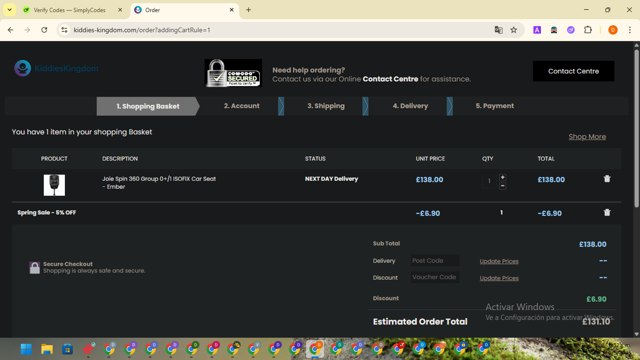Click the Voucher Code field

(x=434, y=277)
